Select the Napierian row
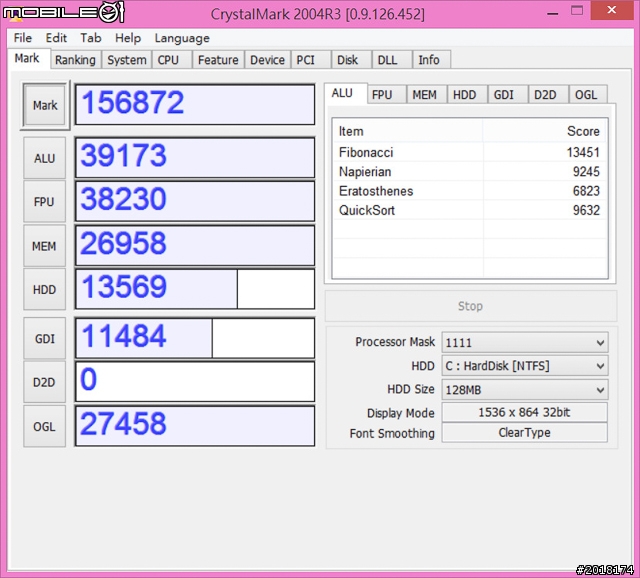The height and width of the screenshot is (578, 640). coord(469,171)
